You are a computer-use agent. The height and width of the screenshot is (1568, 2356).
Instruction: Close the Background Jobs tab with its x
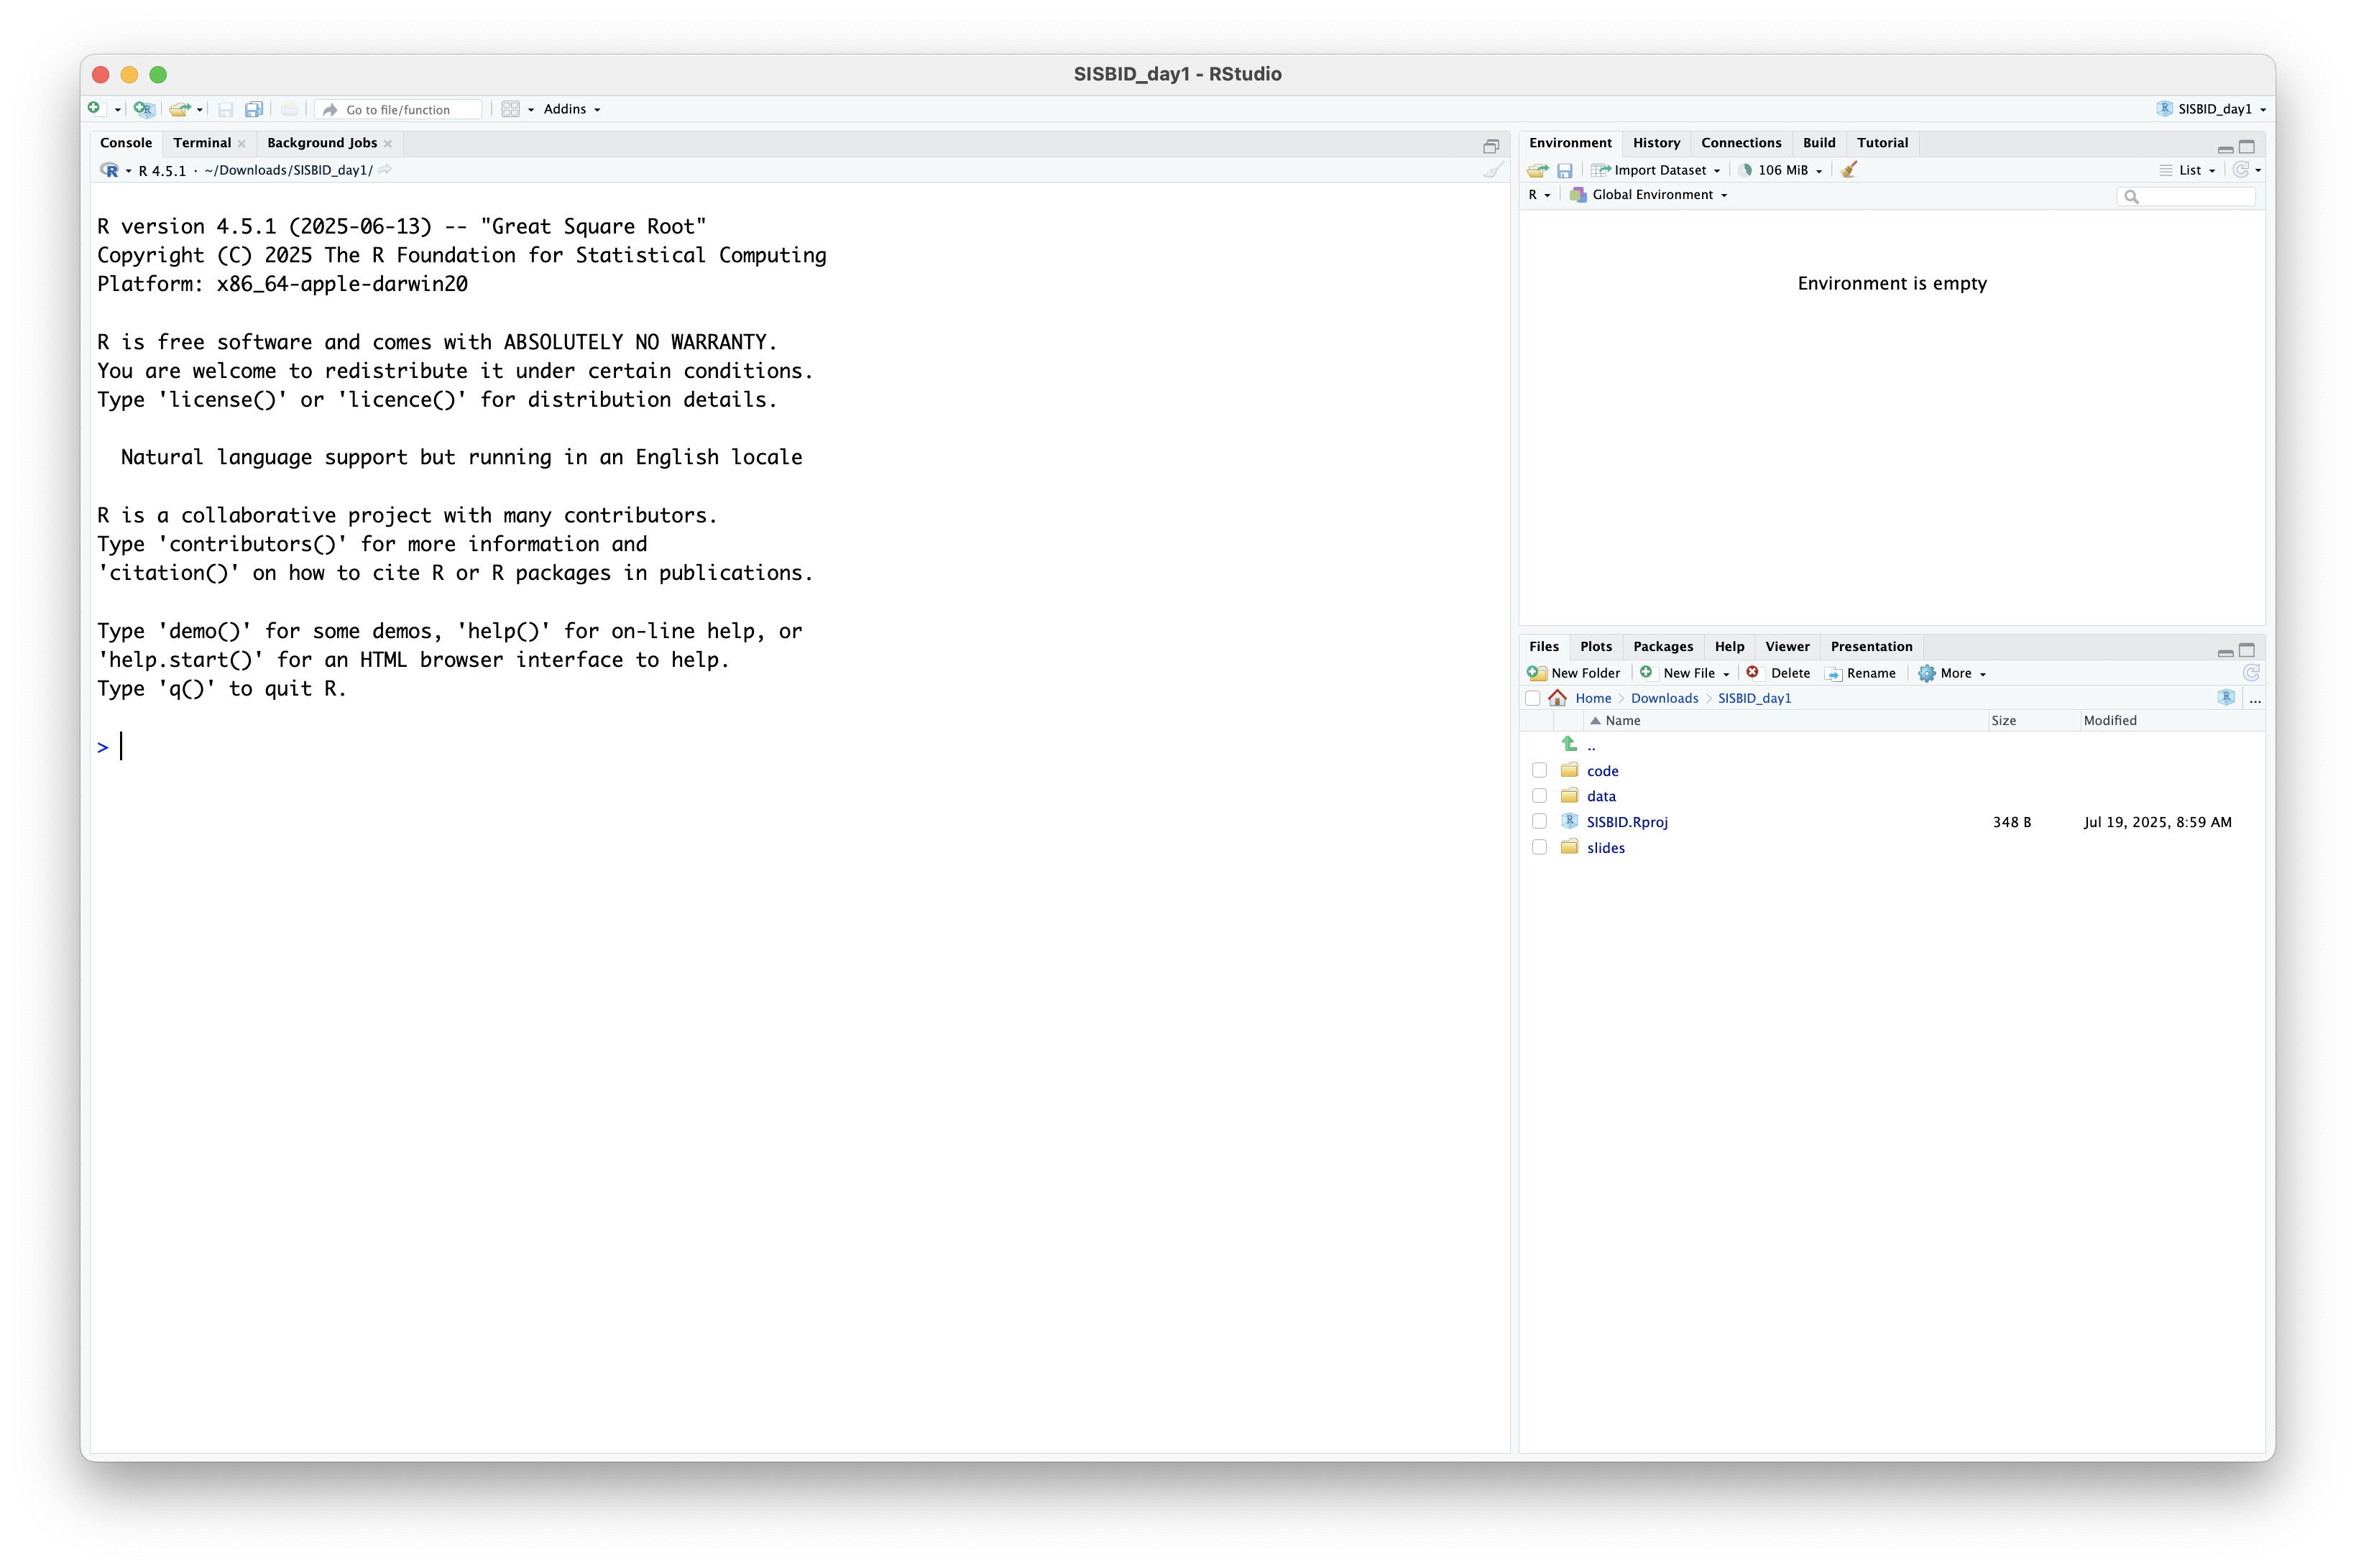[388, 144]
